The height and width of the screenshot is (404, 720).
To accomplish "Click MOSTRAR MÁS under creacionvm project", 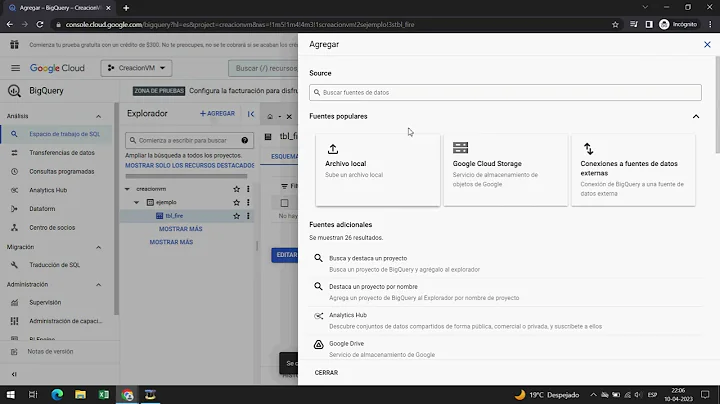I will [171, 242].
